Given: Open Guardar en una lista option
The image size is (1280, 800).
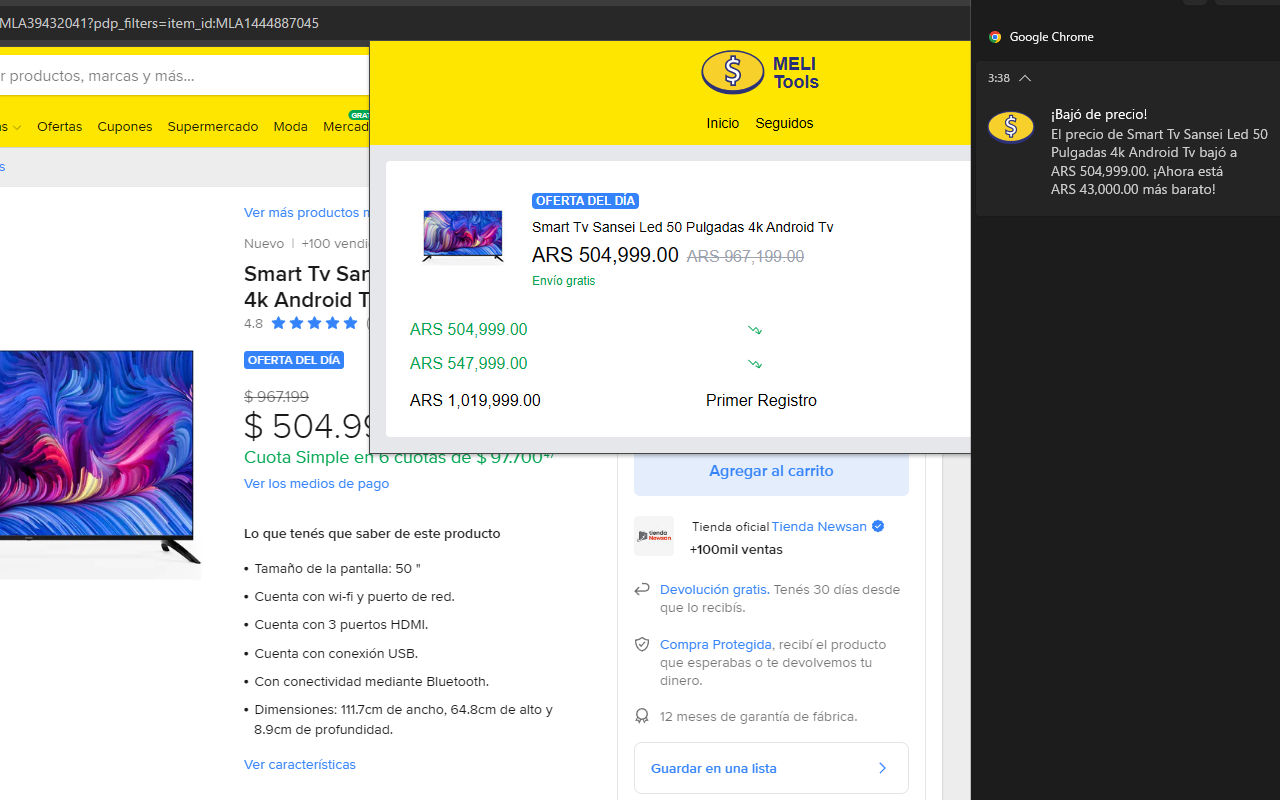Looking at the screenshot, I should pos(771,768).
